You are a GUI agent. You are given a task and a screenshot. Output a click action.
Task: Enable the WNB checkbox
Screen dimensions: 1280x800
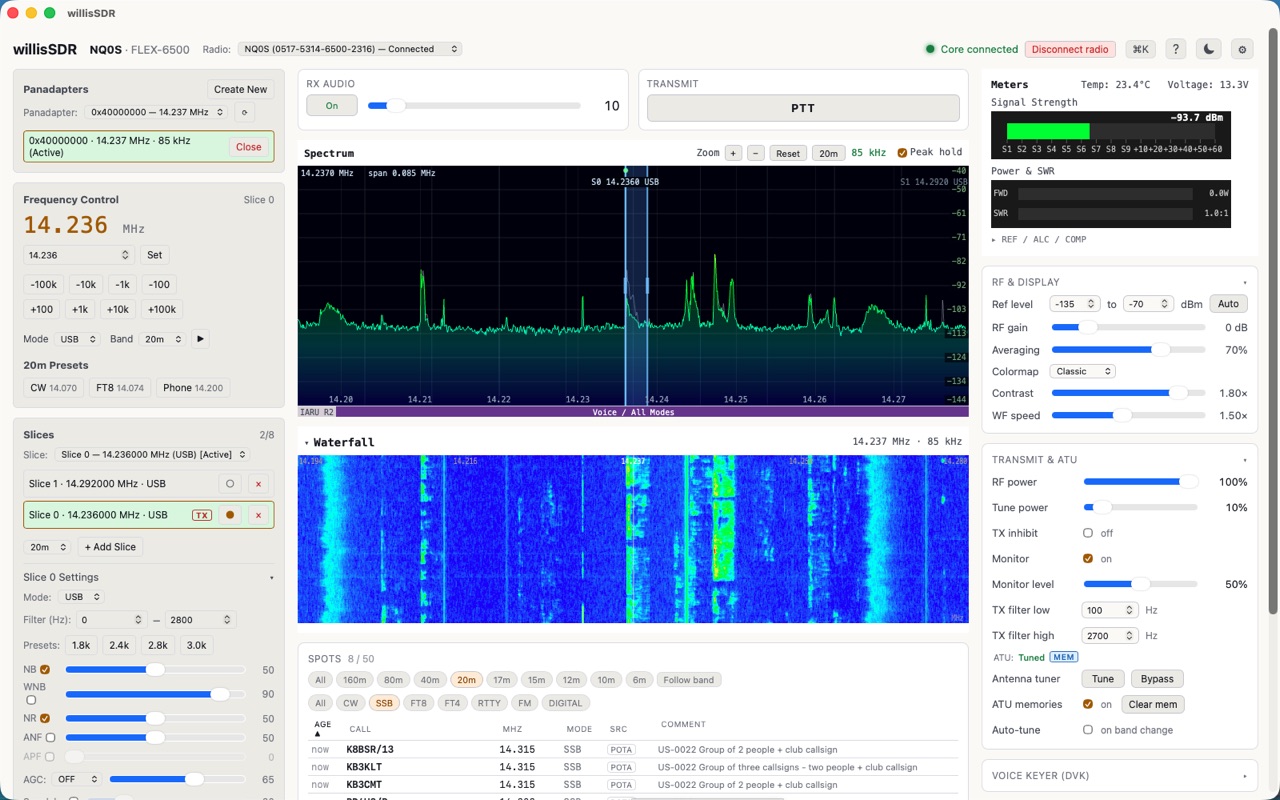coord(30,700)
